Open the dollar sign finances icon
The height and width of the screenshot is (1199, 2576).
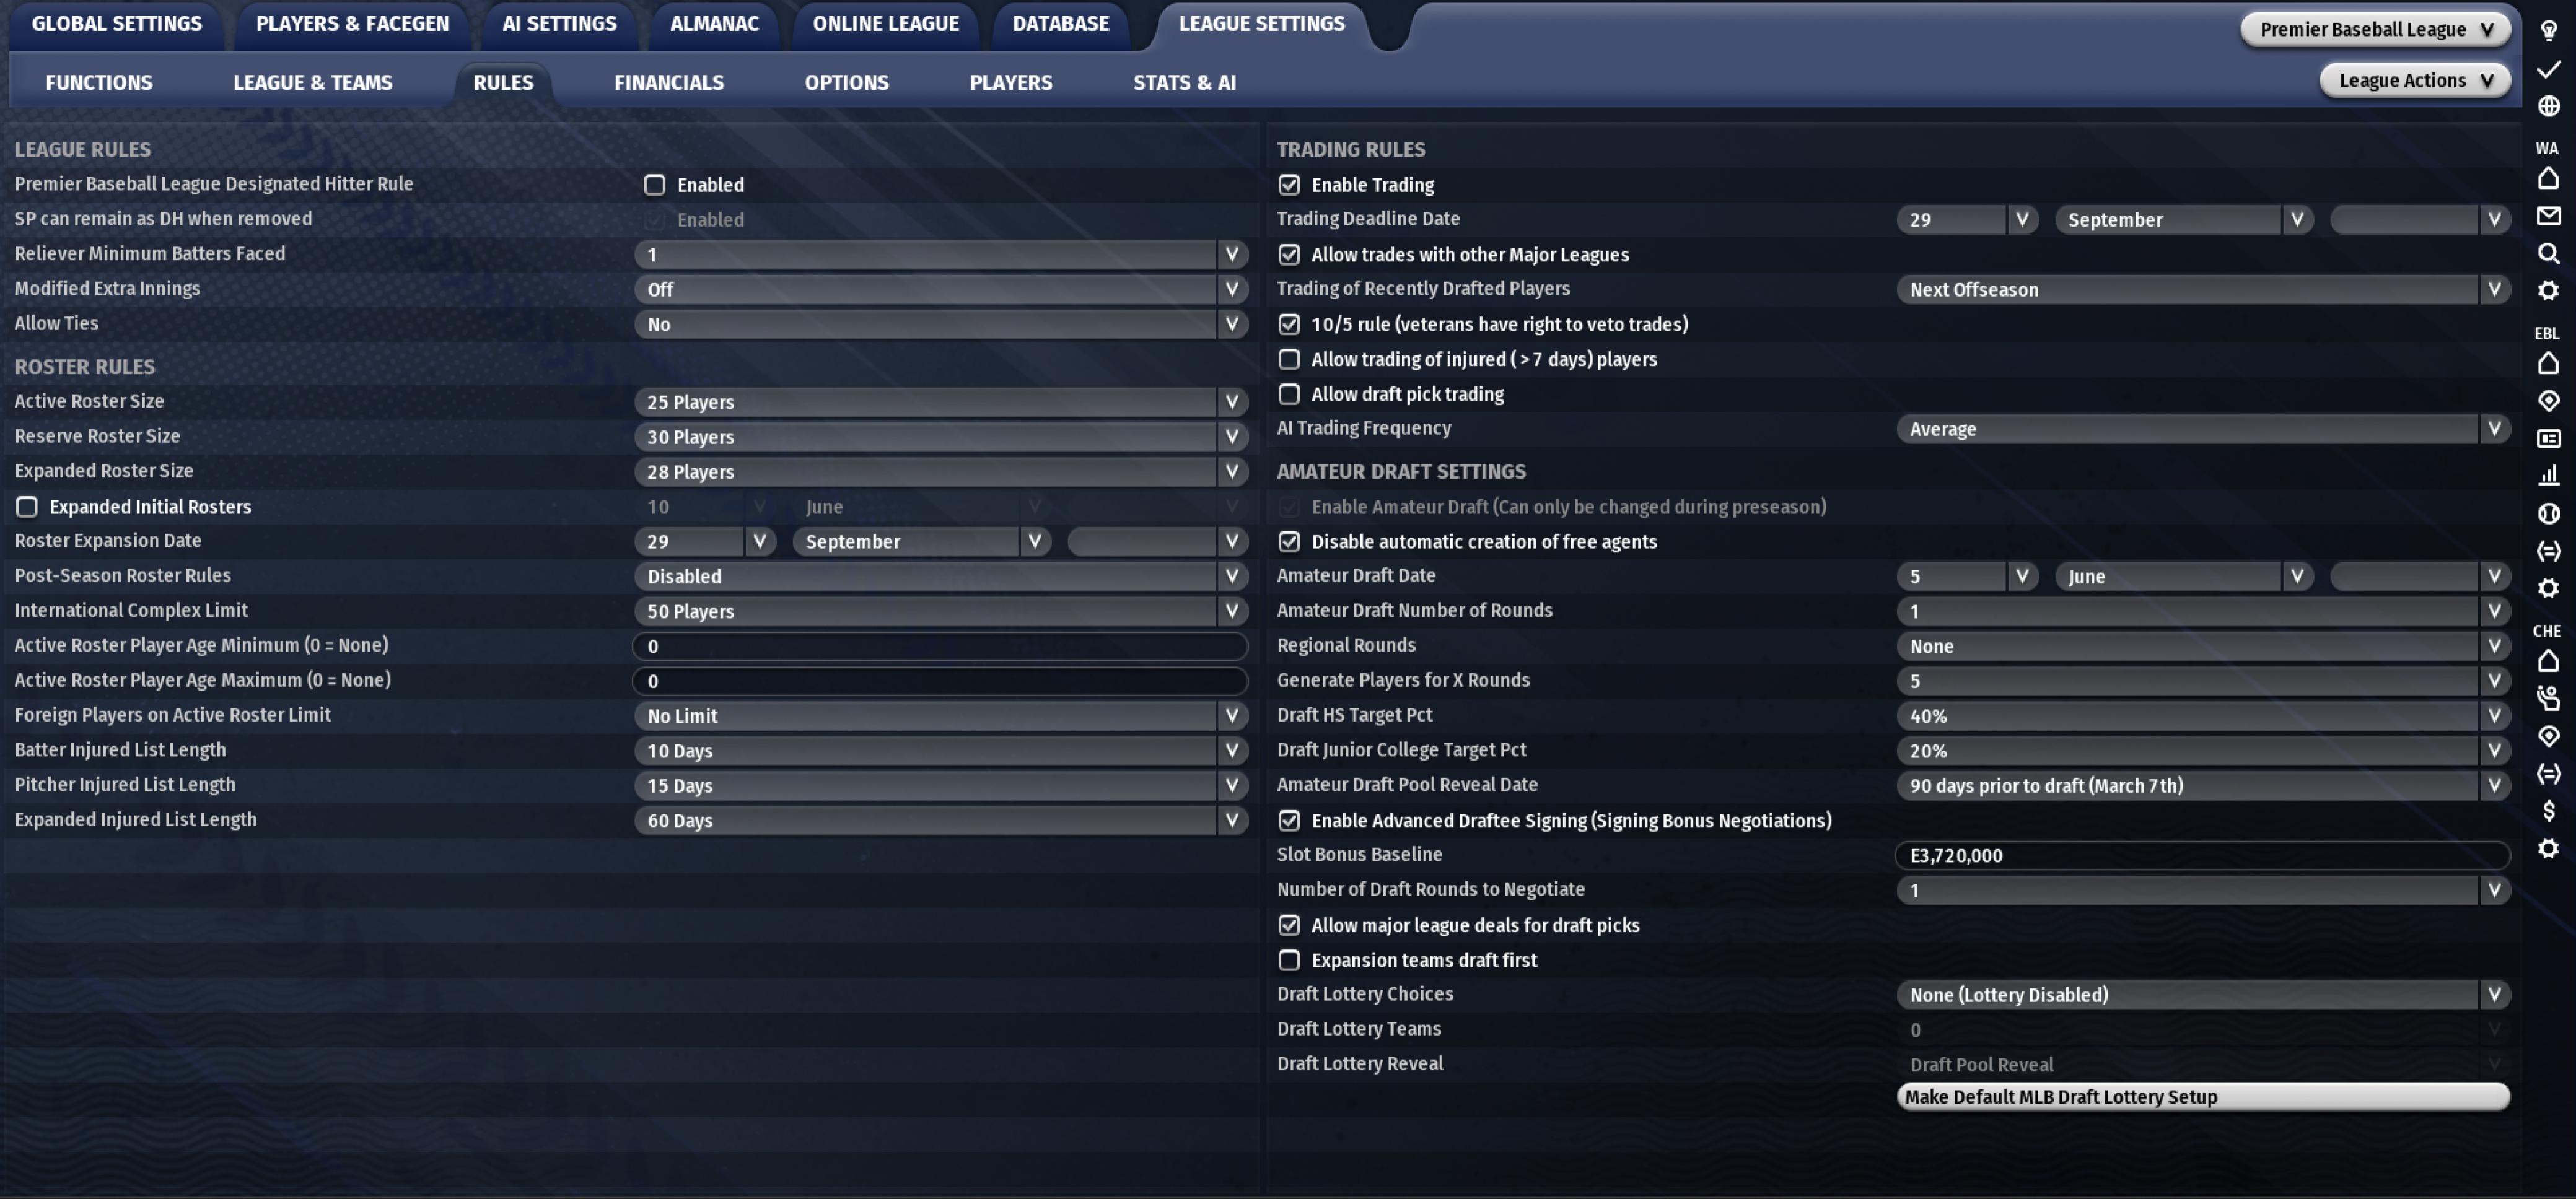coord(2548,810)
